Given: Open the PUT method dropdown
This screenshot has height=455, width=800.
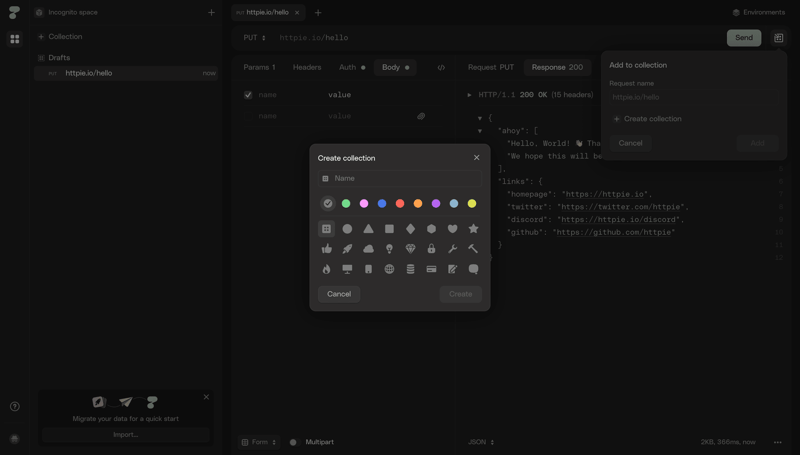Looking at the screenshot, I should [254, 38].
